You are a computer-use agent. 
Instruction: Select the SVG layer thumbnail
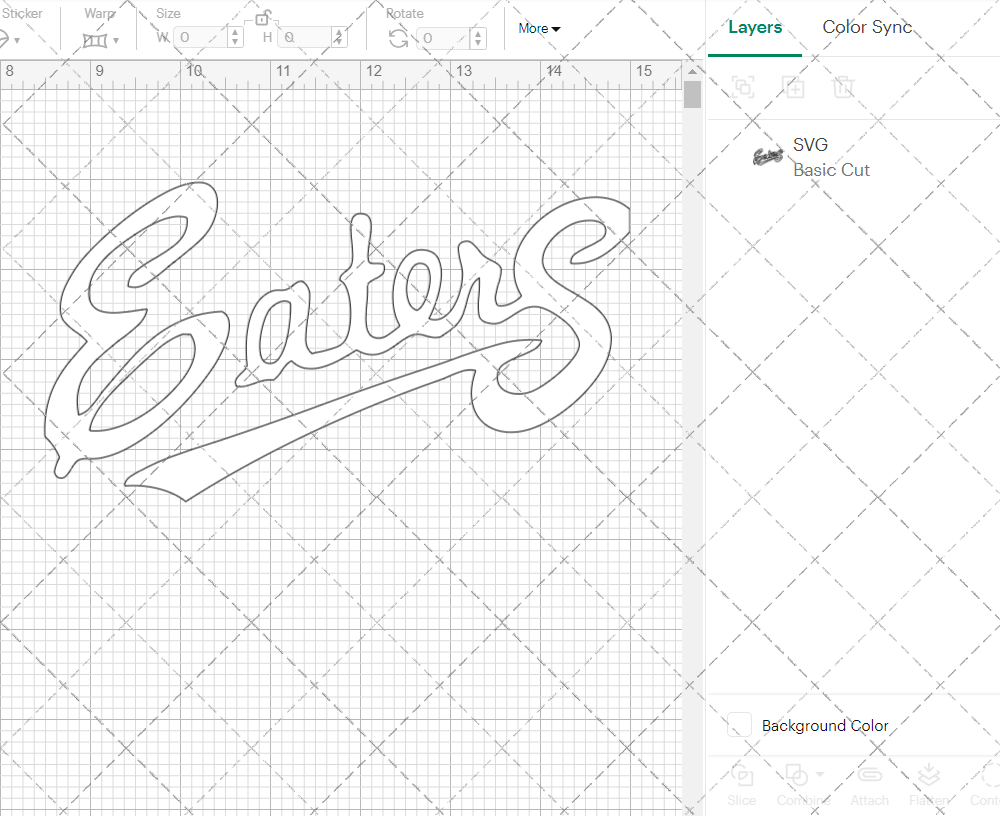[x=768, y=156]
